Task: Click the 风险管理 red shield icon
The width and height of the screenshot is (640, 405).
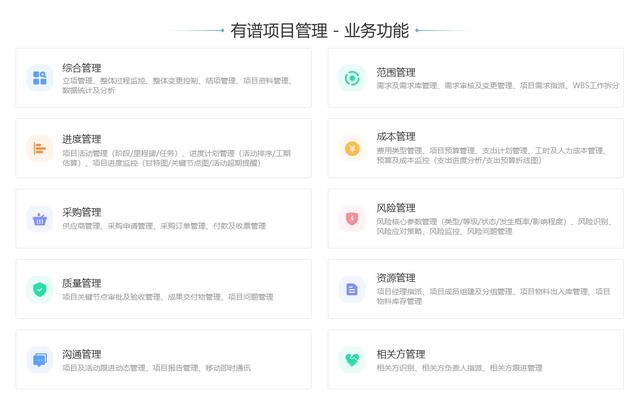Action: click(x=352, y=219)
